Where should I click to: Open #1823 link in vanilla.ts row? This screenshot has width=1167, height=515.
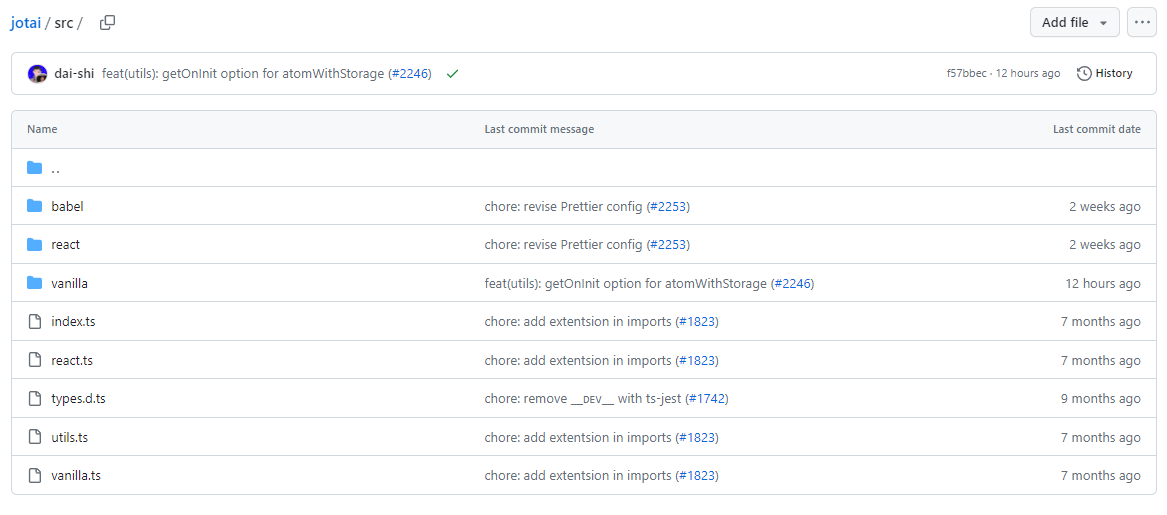pos(697,475)
